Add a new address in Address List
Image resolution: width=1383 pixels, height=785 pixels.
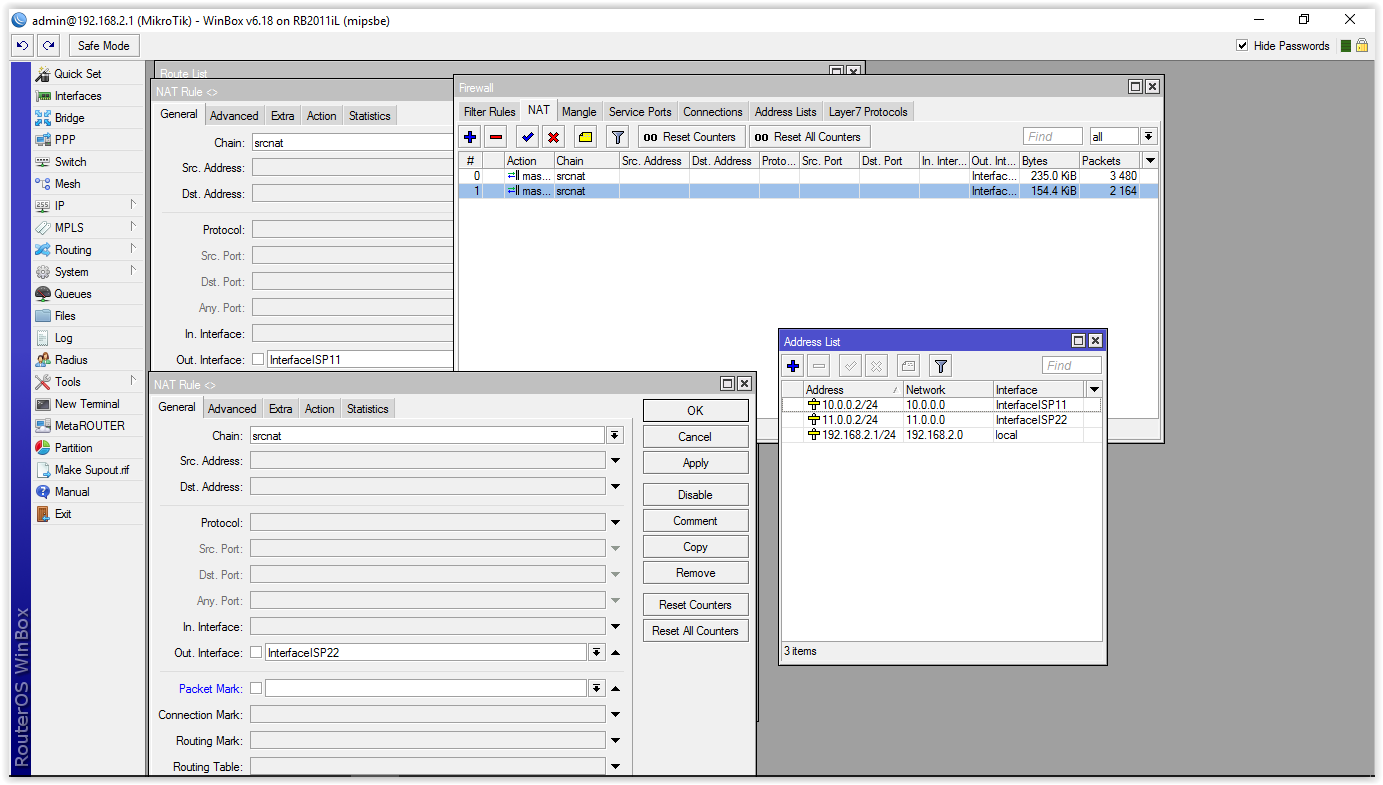point(792,365)
